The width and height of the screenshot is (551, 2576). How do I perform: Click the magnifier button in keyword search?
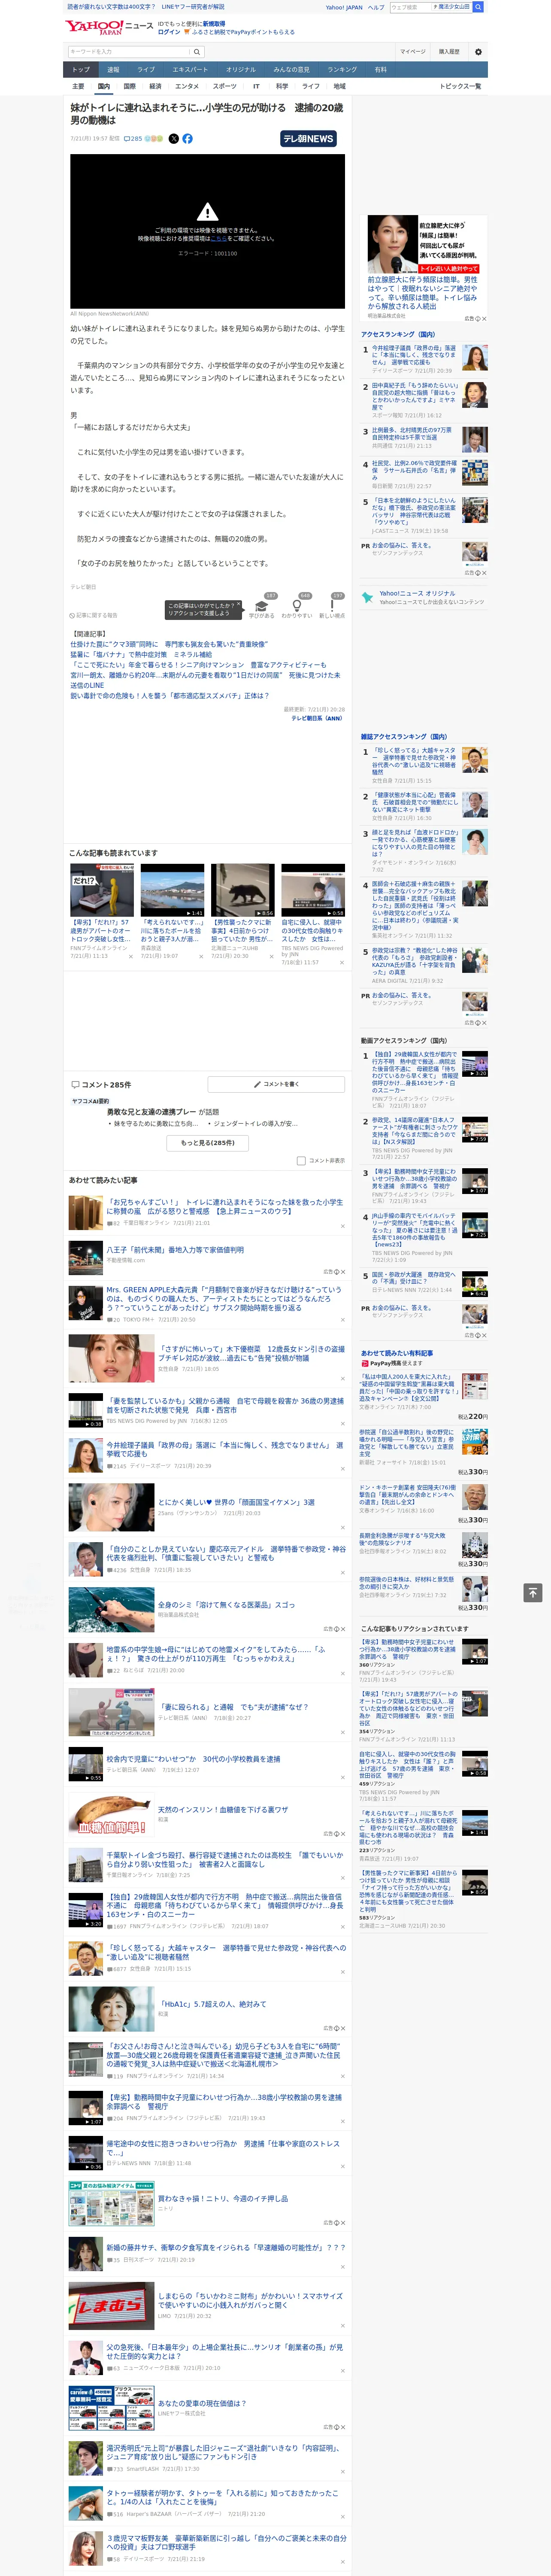pyautogui.click(x=197, y=52)
